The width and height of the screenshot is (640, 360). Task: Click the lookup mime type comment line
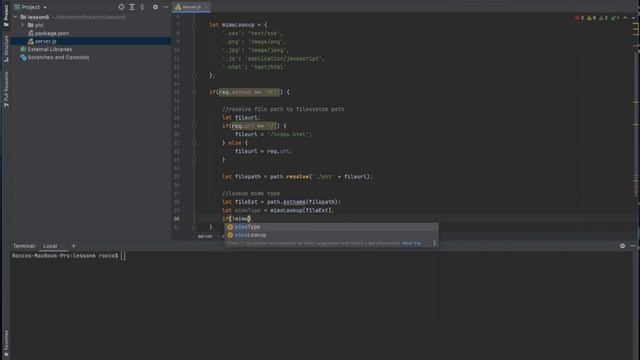[x=251, y=193]
